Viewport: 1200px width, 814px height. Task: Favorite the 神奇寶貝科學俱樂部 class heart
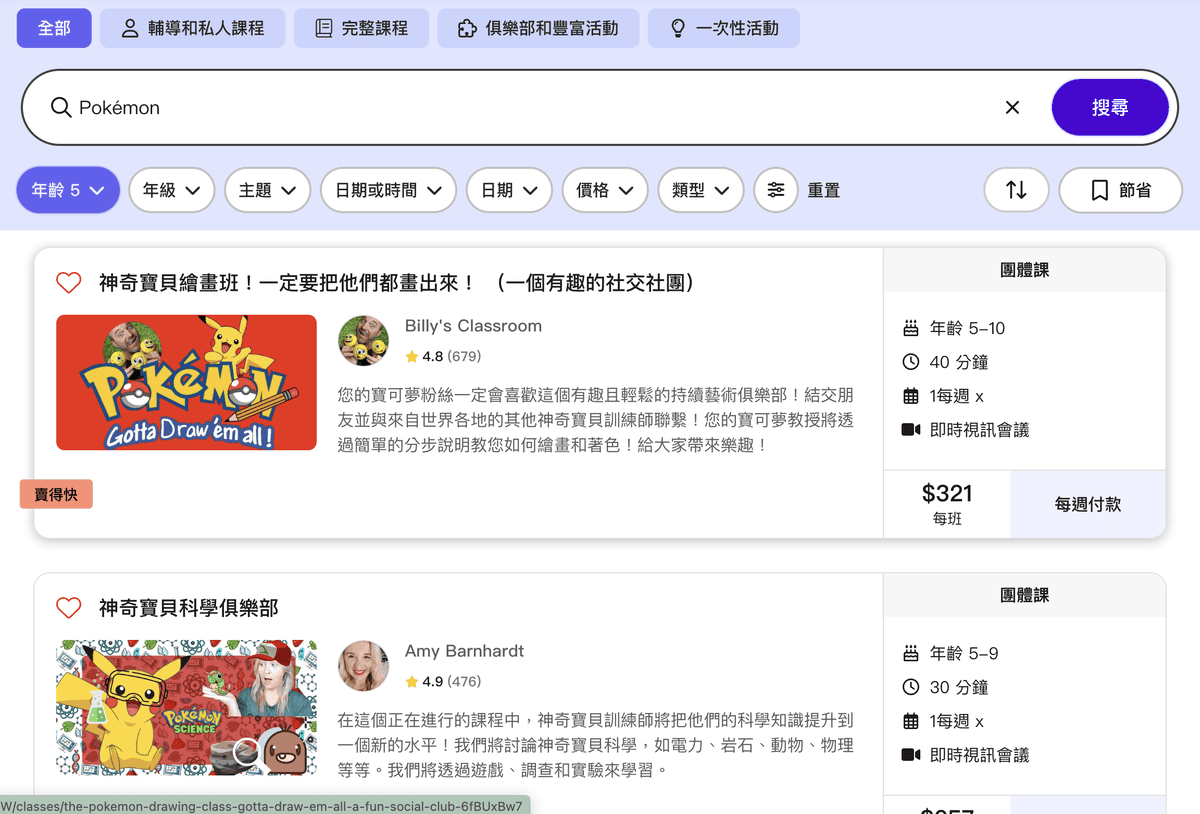pos(68,607)
